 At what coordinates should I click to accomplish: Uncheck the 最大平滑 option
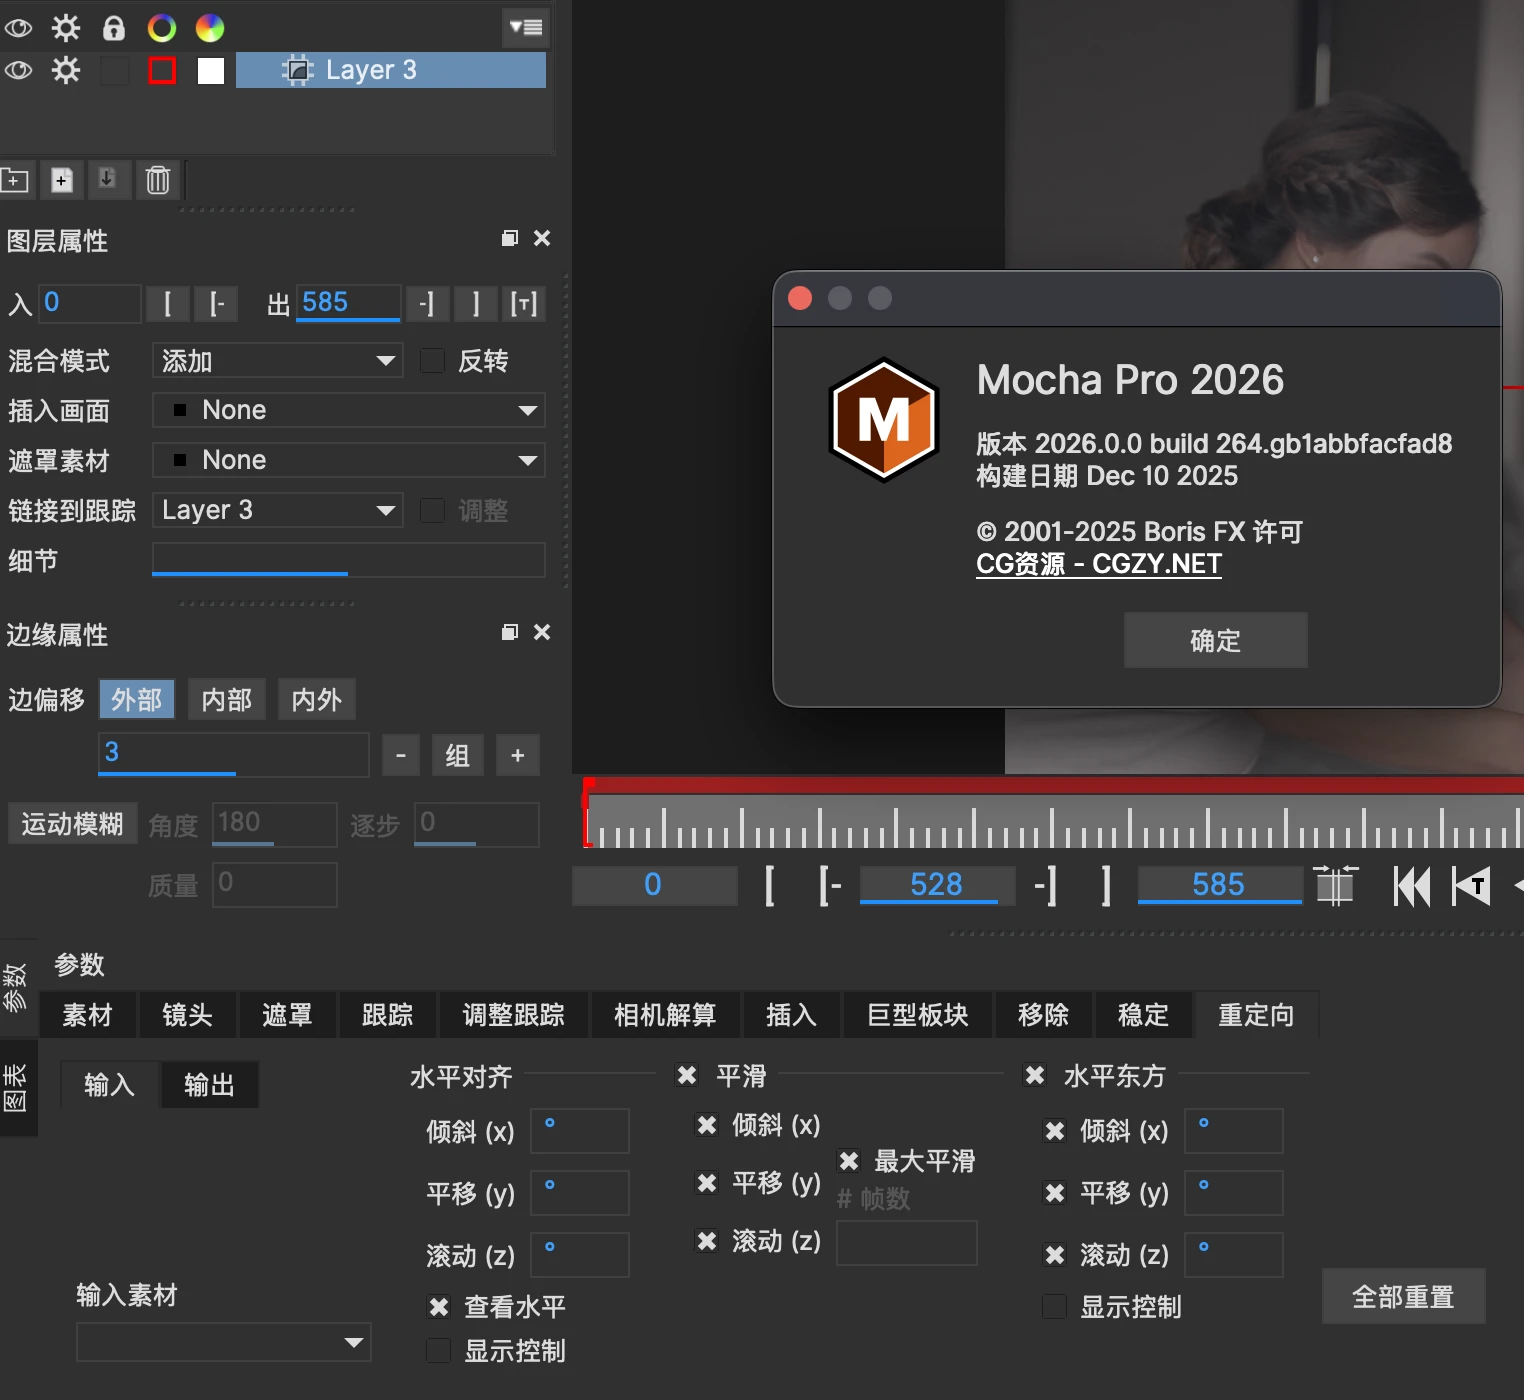tap(849, 1161)
